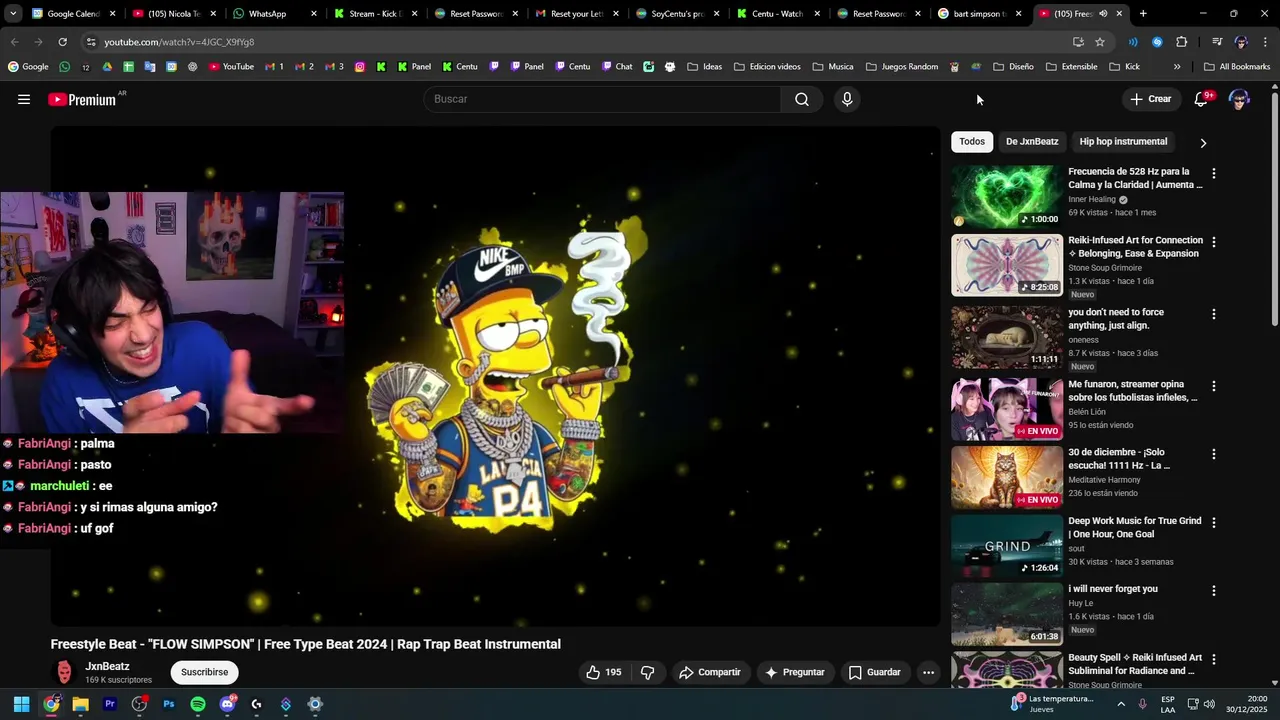Open the Edicion videos bookmark folder
This screenshot has height=720, width=1280.
coord(767,67)
